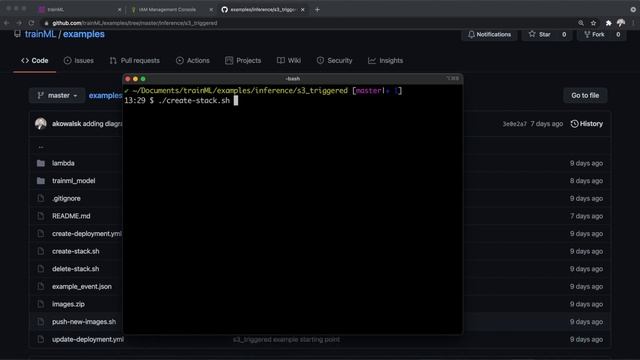Viewport: 640px width, 360px height.
Task: Click the Notifications bell button
Action: pos(489,35)
